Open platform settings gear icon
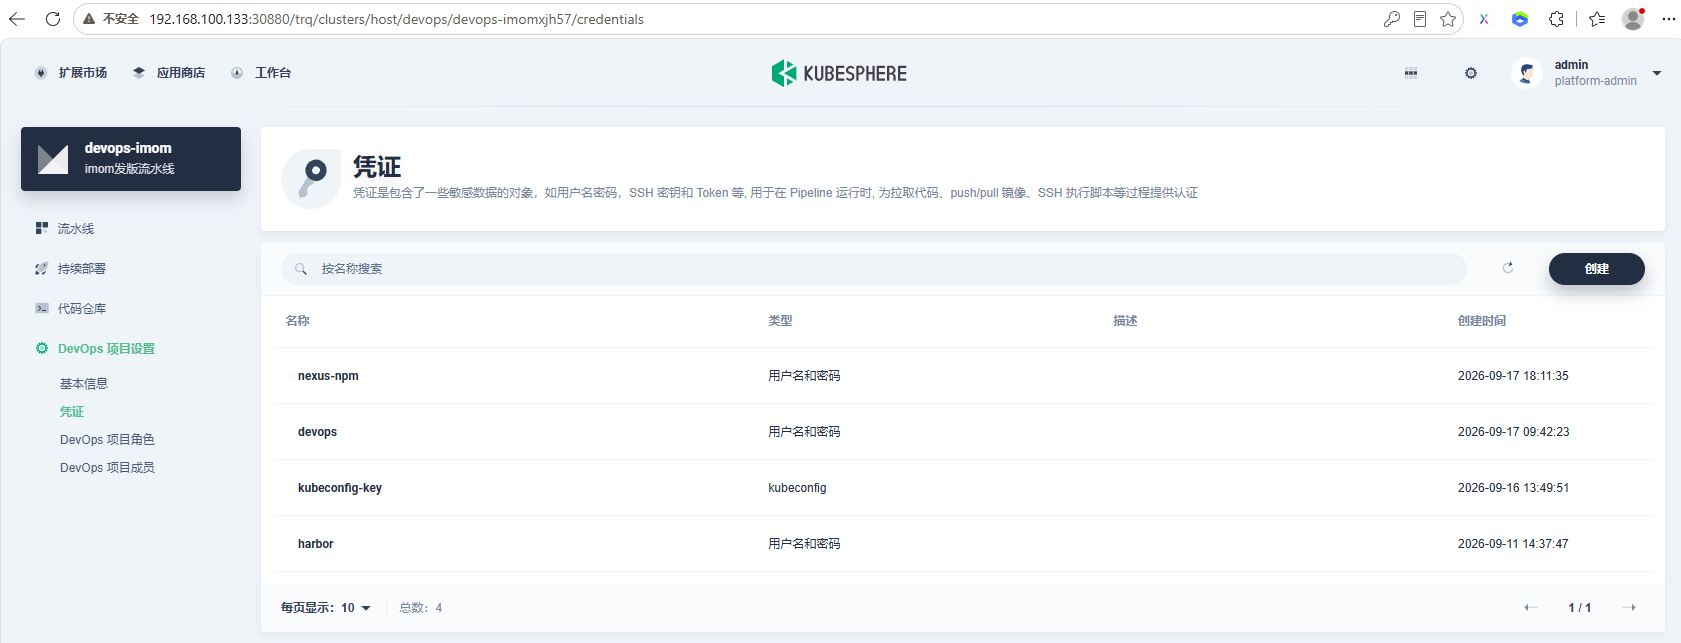 click(x=1471, y=73)
